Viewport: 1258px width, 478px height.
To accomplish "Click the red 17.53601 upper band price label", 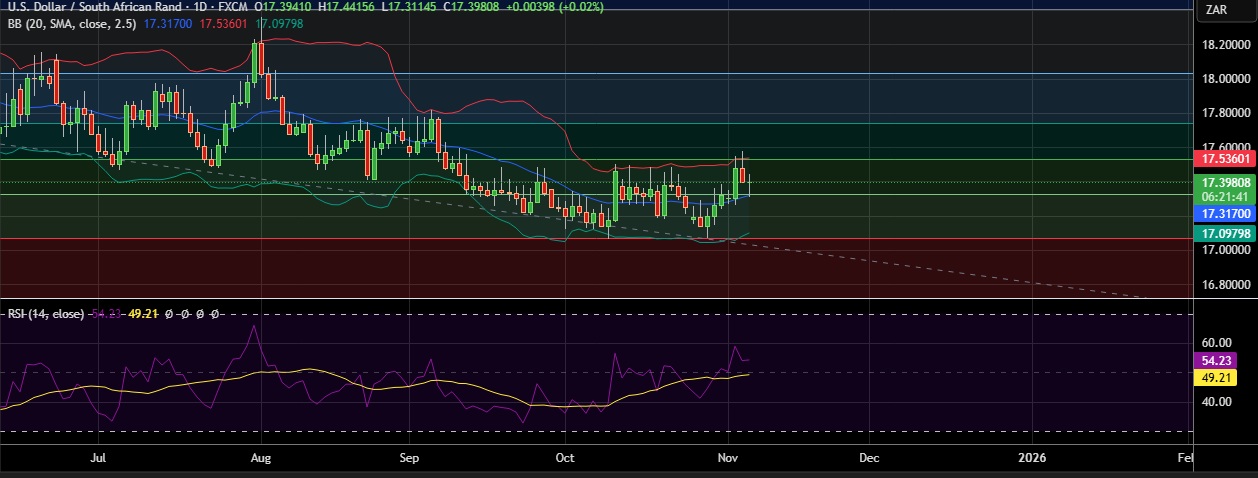I will click(1225, 159).
